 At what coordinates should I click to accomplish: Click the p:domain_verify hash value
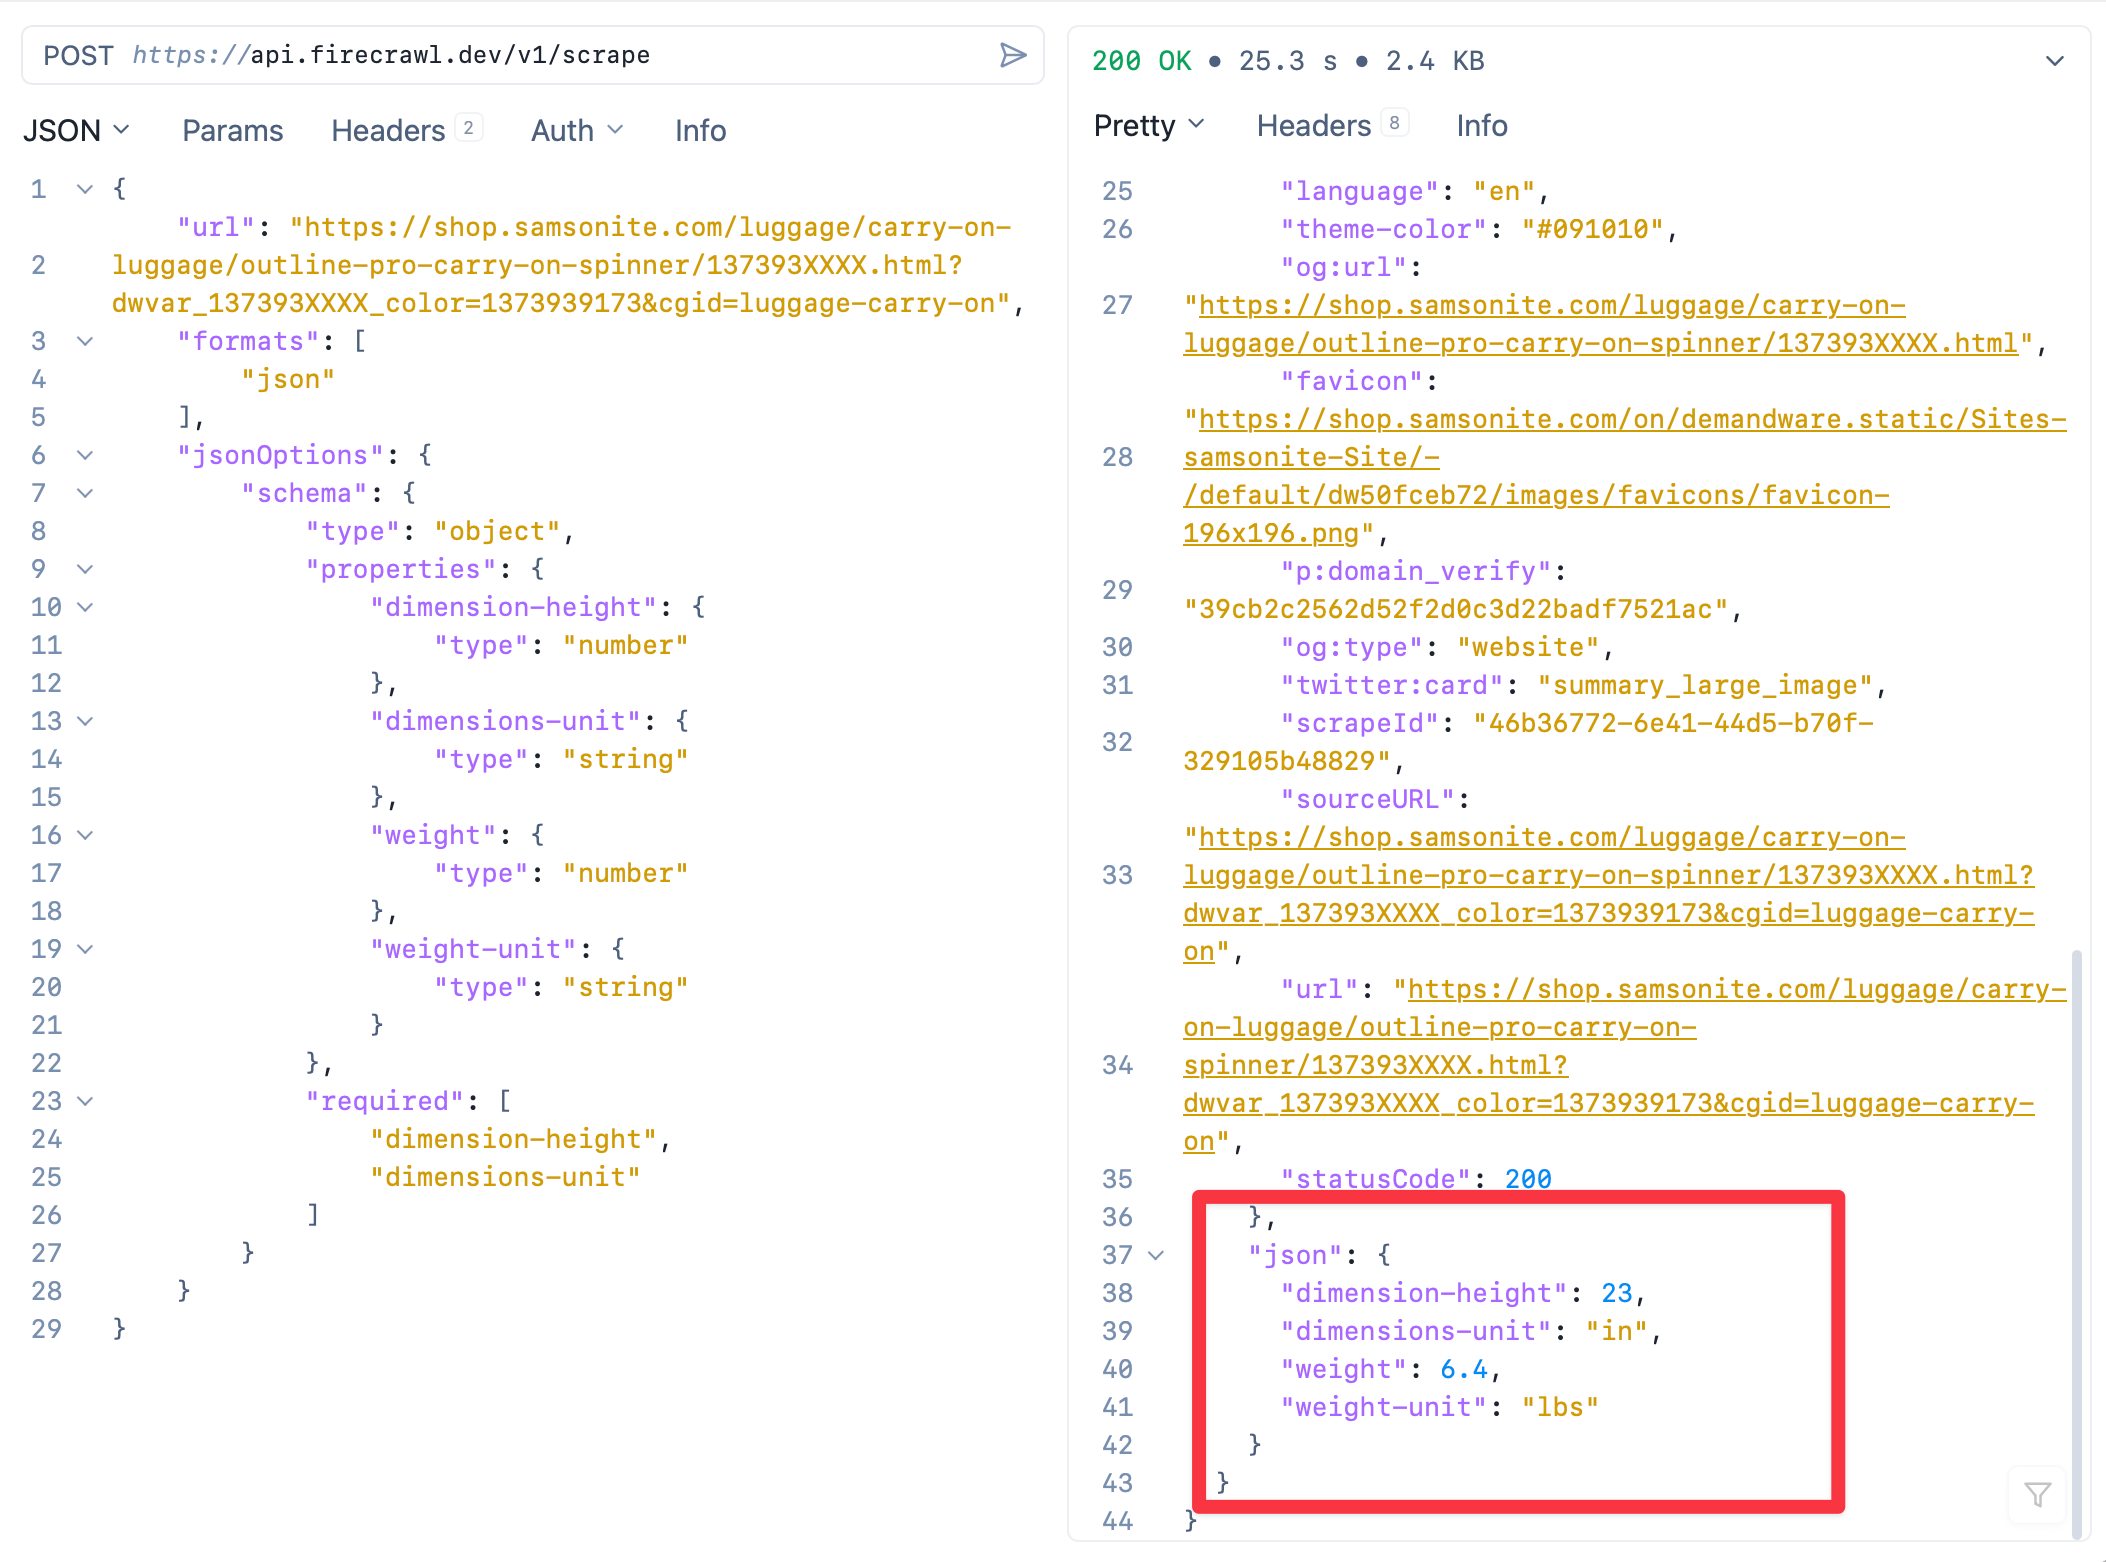point(1456,609)
